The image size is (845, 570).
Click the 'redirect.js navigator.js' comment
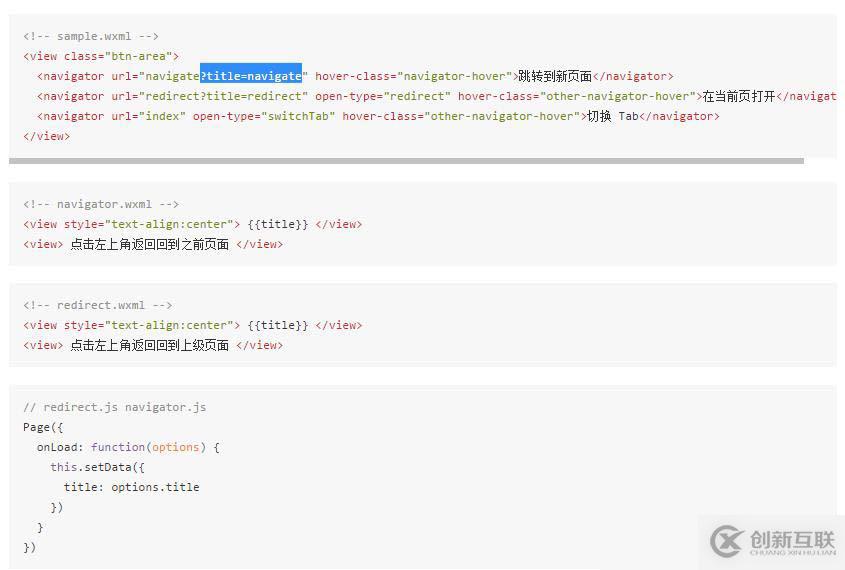tap(115, 407)
